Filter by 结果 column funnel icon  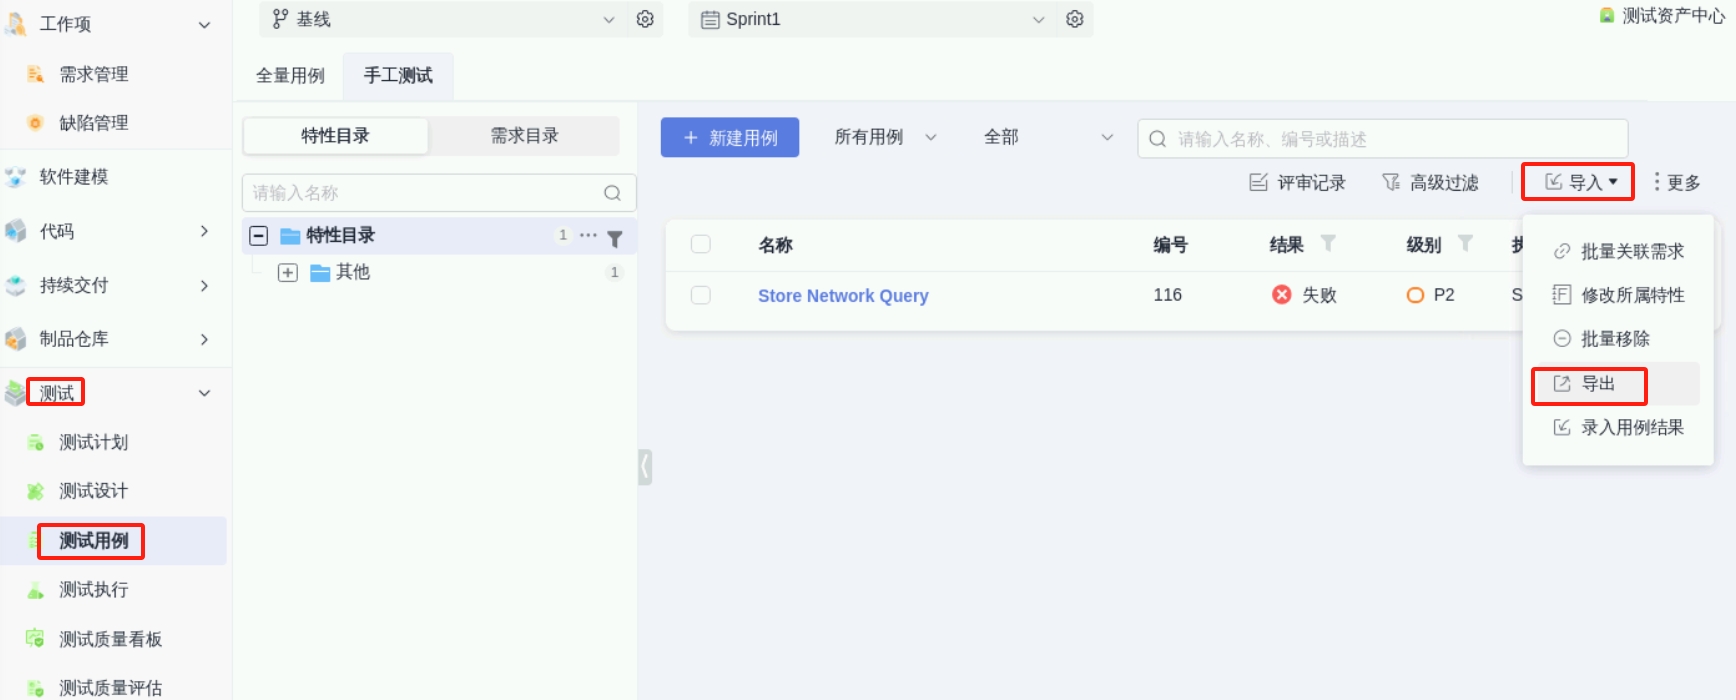coord(1328,243)
